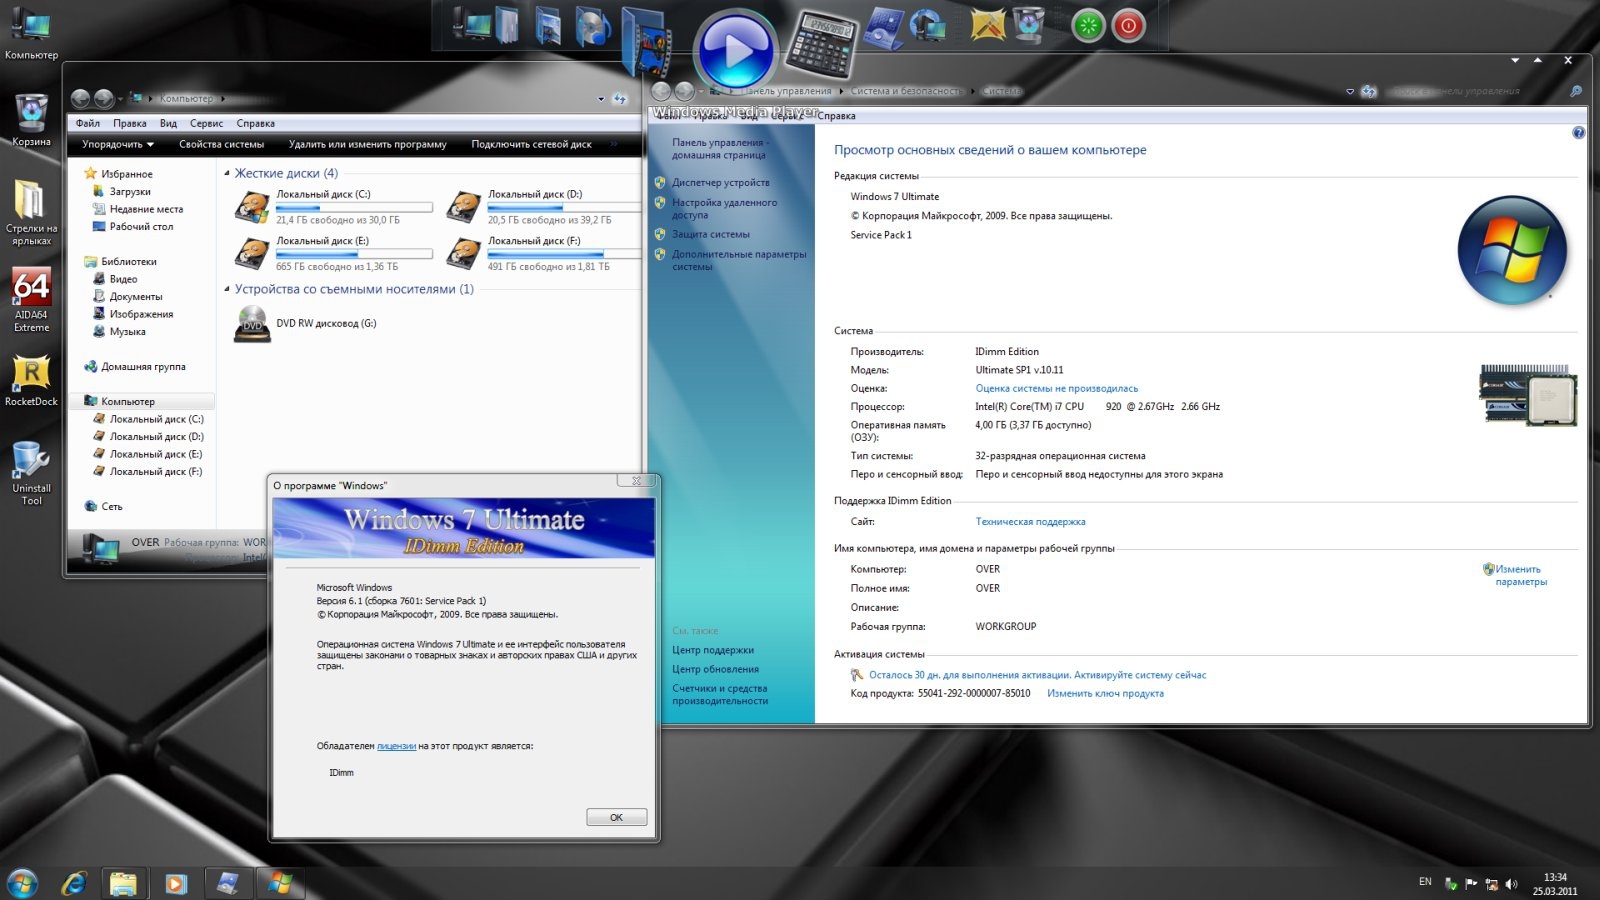Screen dimensions: 1600x900
Task: Select Локальный диск (D:) drive icon
Action: click(x=464, y=207)
